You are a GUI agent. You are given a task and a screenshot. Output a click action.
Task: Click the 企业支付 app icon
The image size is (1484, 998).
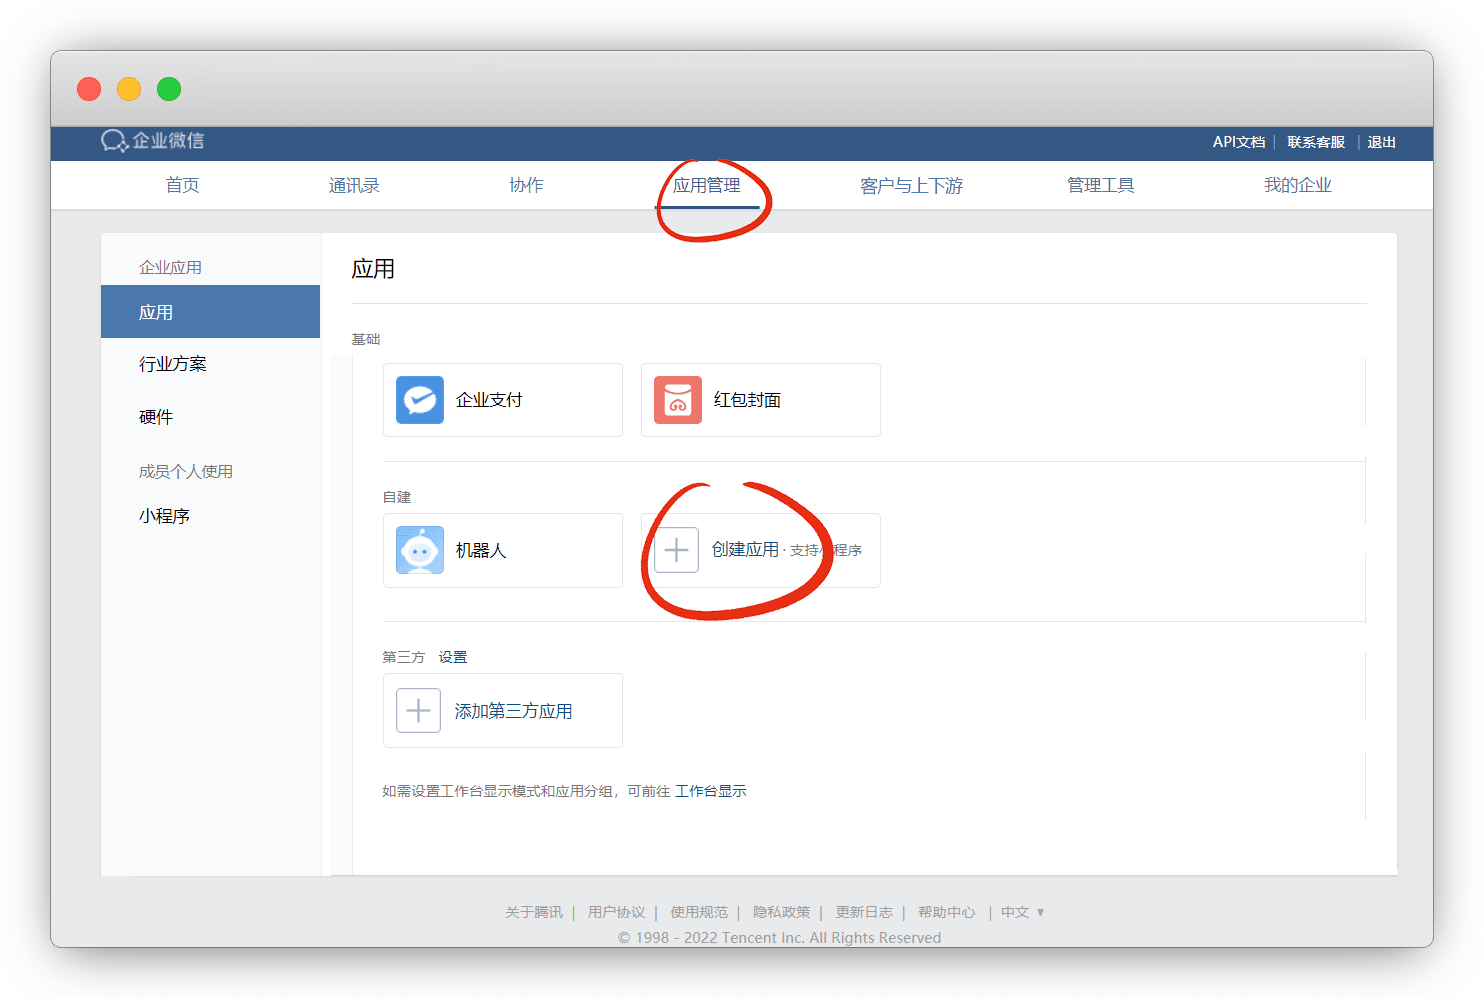point(420,400)
